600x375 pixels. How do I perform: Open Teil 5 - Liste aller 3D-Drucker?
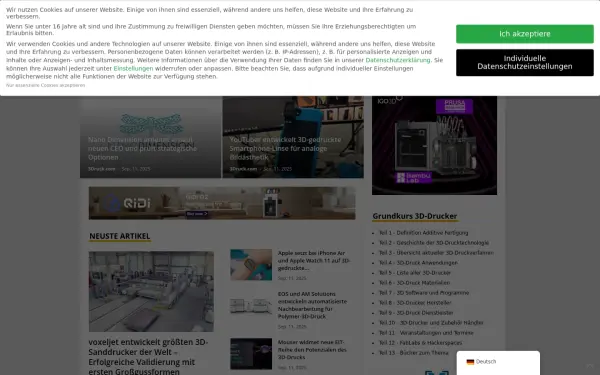415,272
